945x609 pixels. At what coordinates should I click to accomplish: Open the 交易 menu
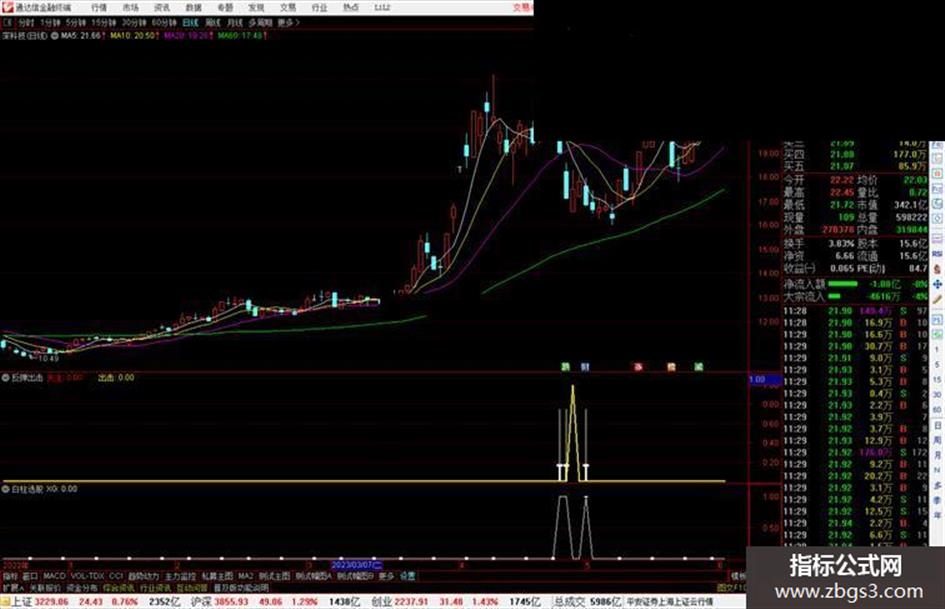coord(288,7)
